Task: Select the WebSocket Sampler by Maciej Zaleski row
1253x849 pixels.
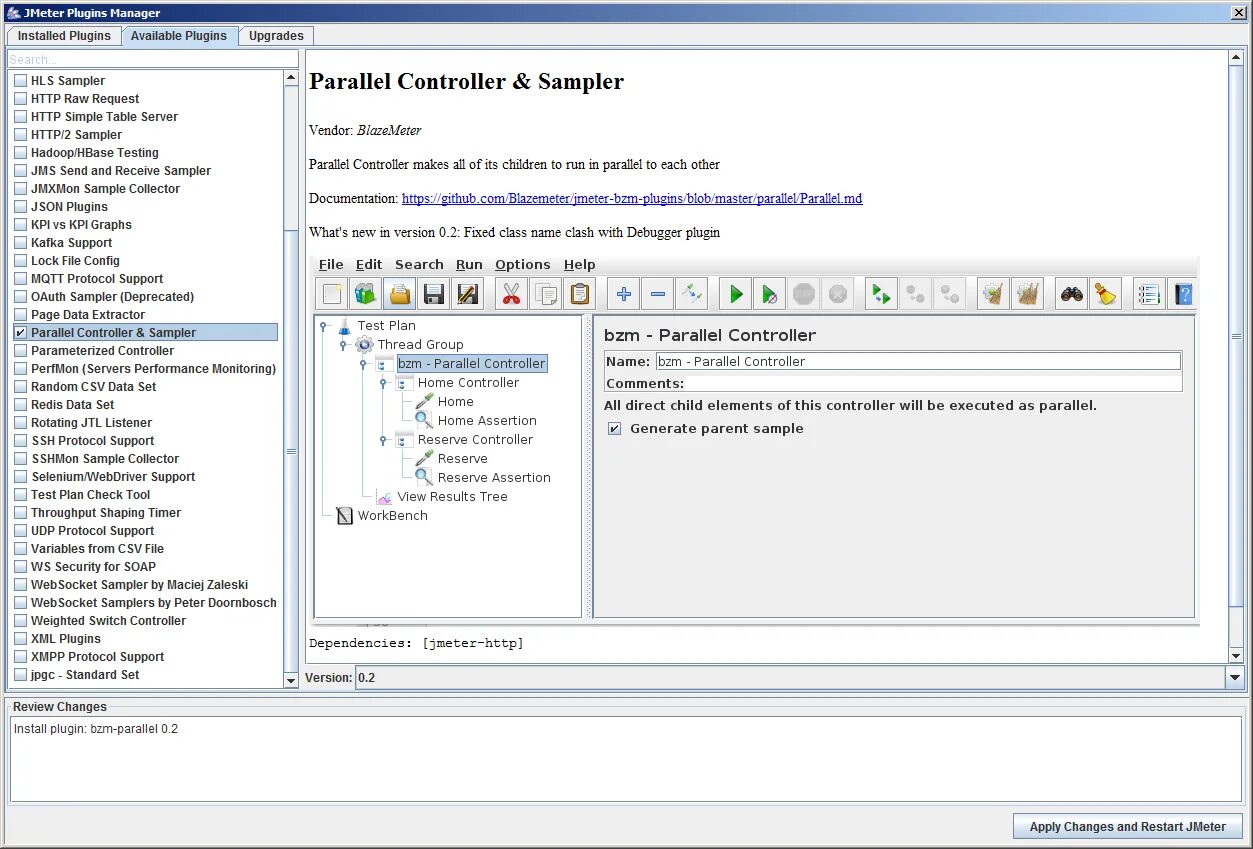Action: tap(146, 585)
